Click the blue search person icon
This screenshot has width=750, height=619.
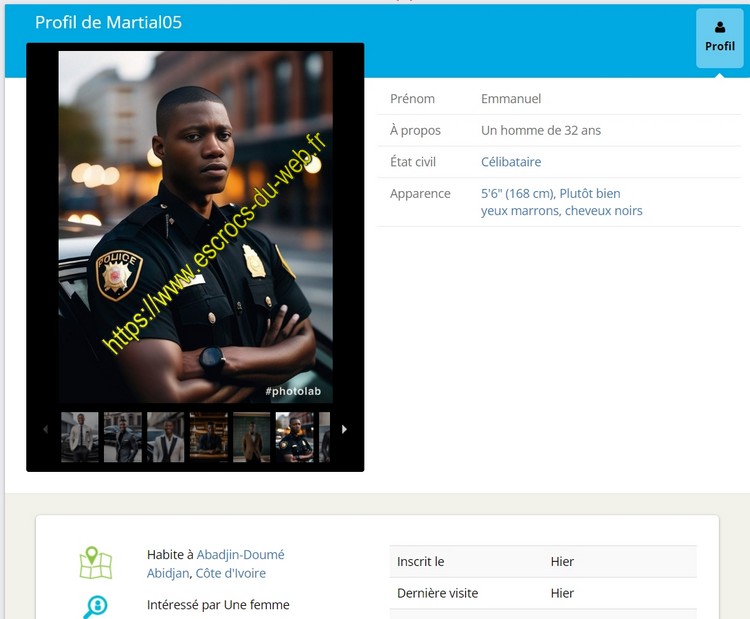point(96,606)
